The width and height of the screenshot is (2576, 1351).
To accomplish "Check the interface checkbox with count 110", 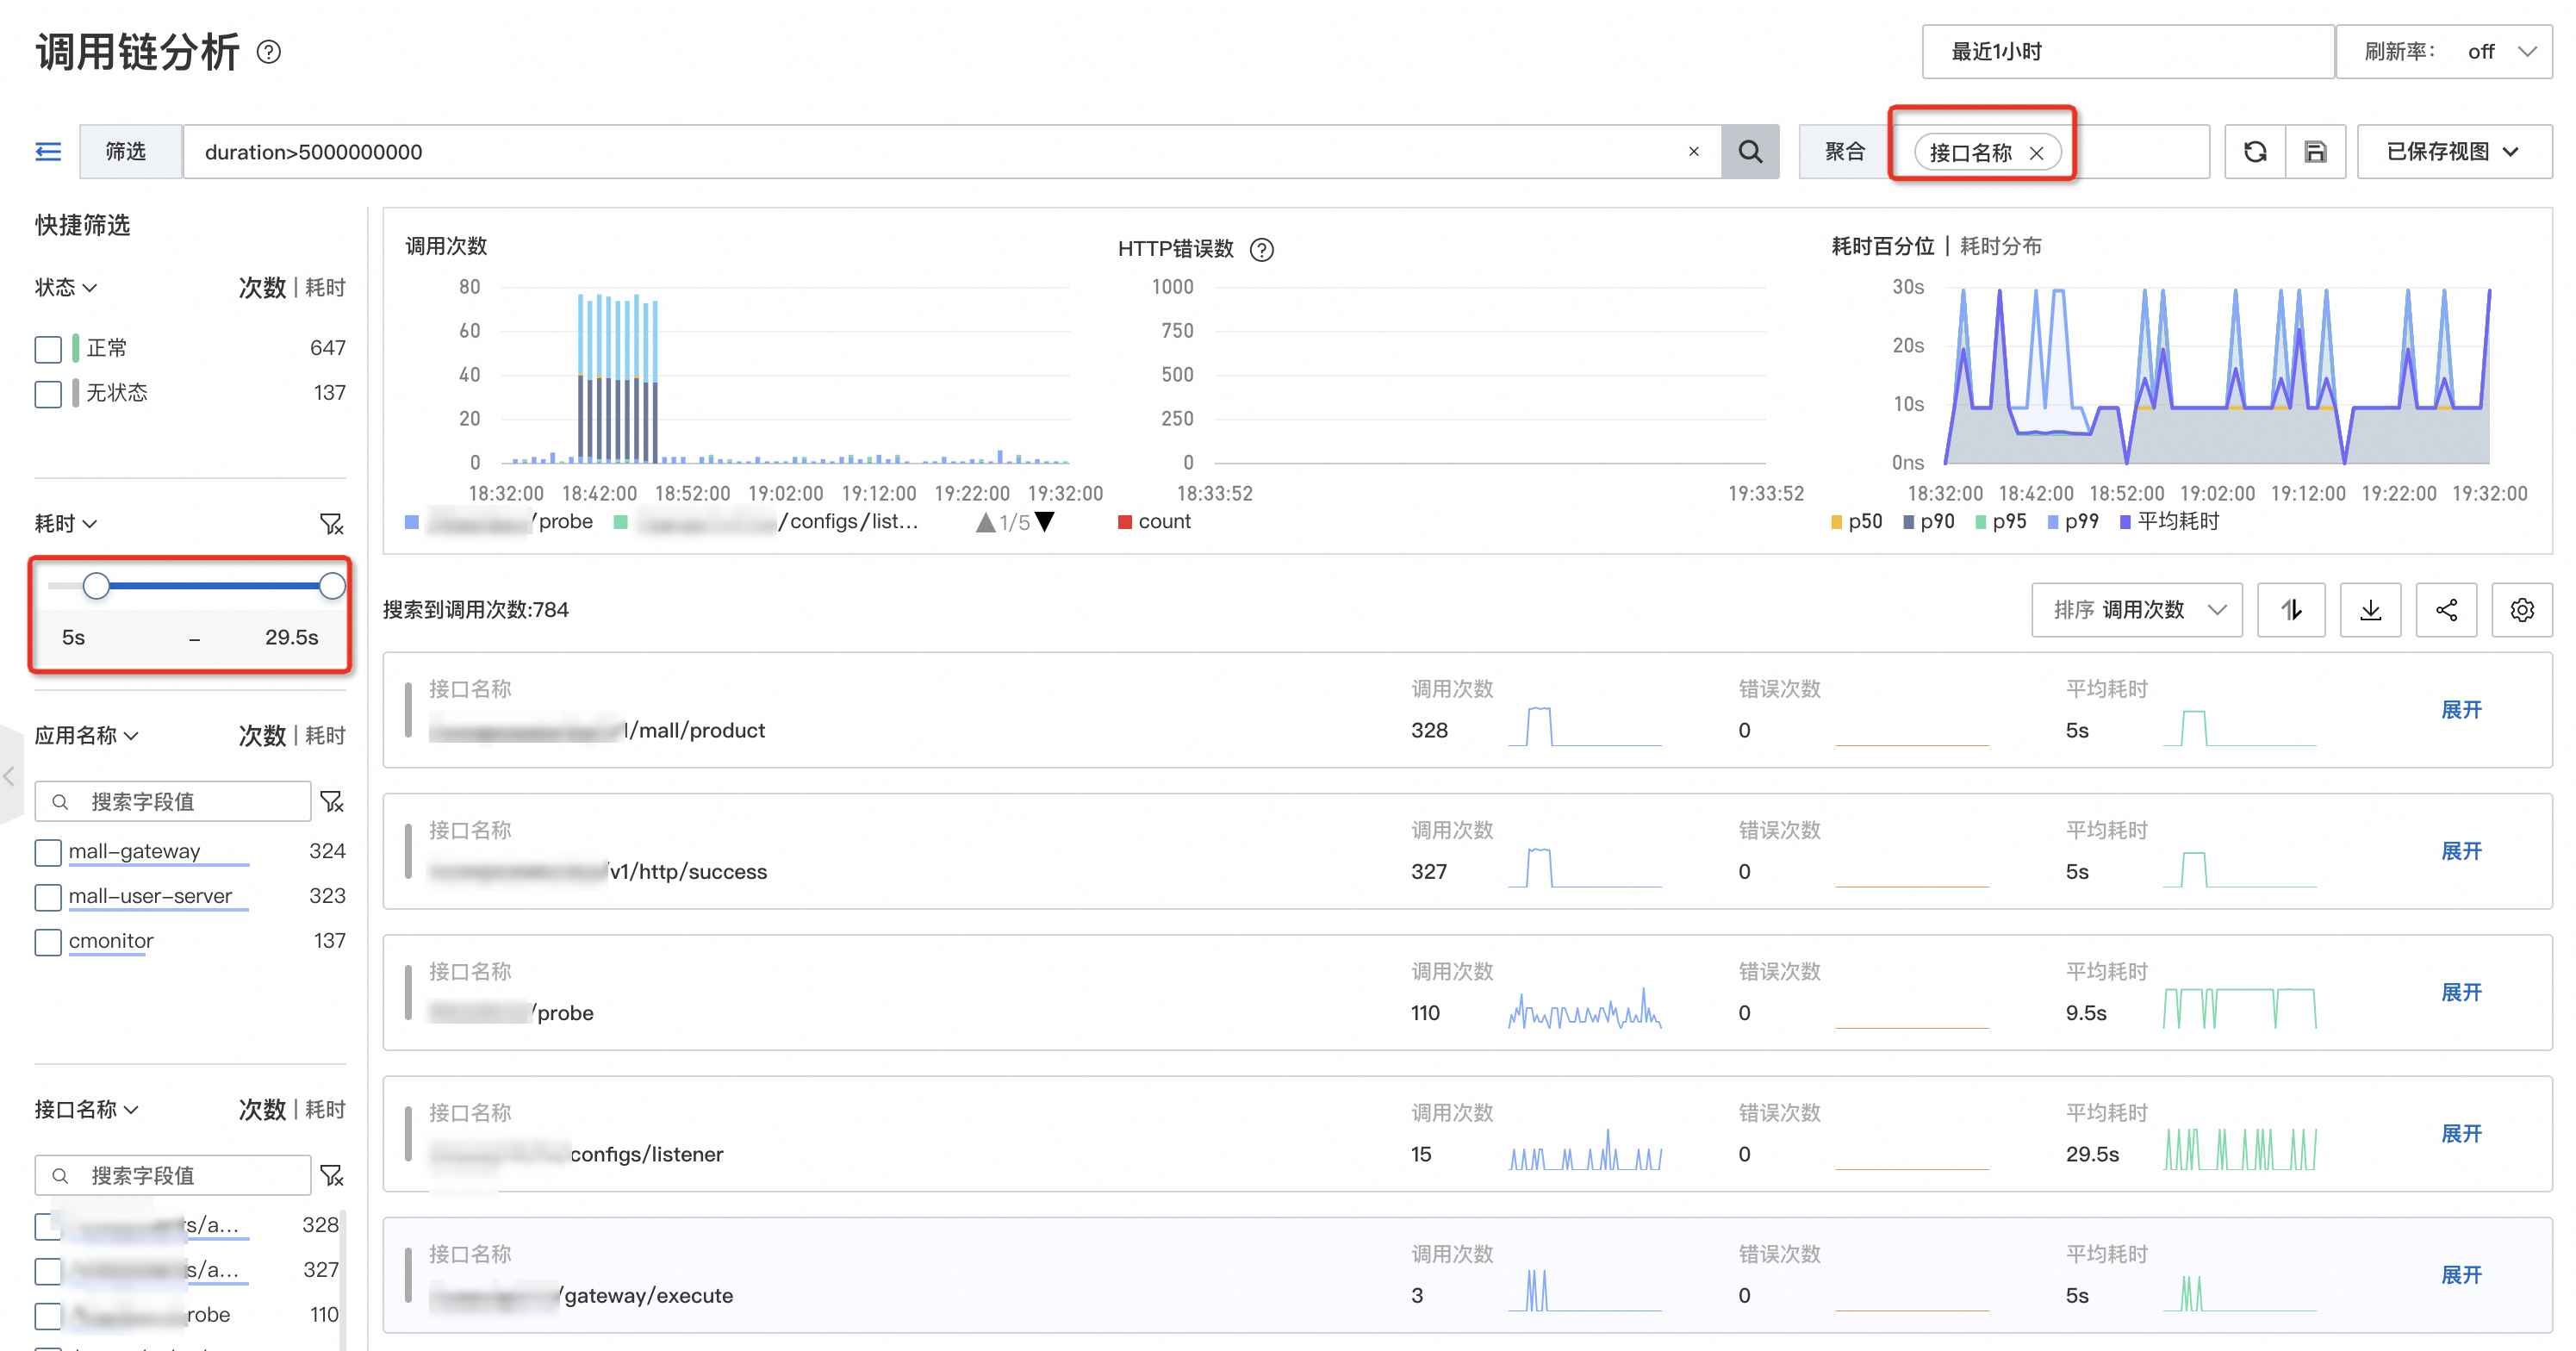I will pos(48,1316).
